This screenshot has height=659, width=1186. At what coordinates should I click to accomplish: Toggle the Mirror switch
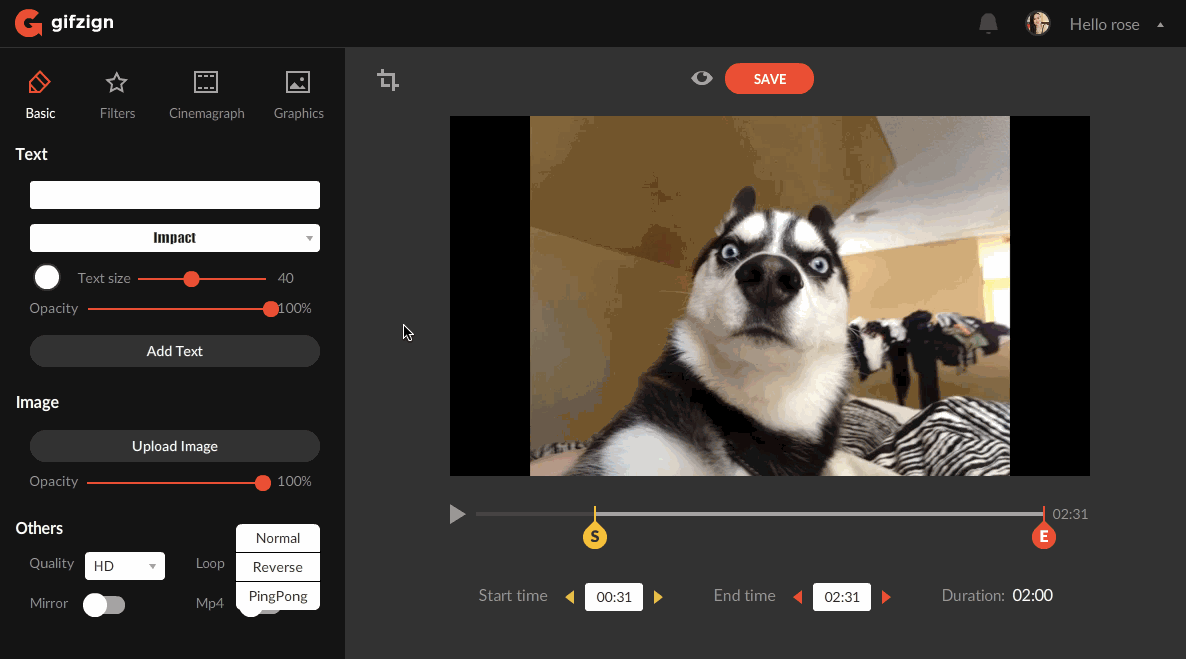[x=104, y=604]
